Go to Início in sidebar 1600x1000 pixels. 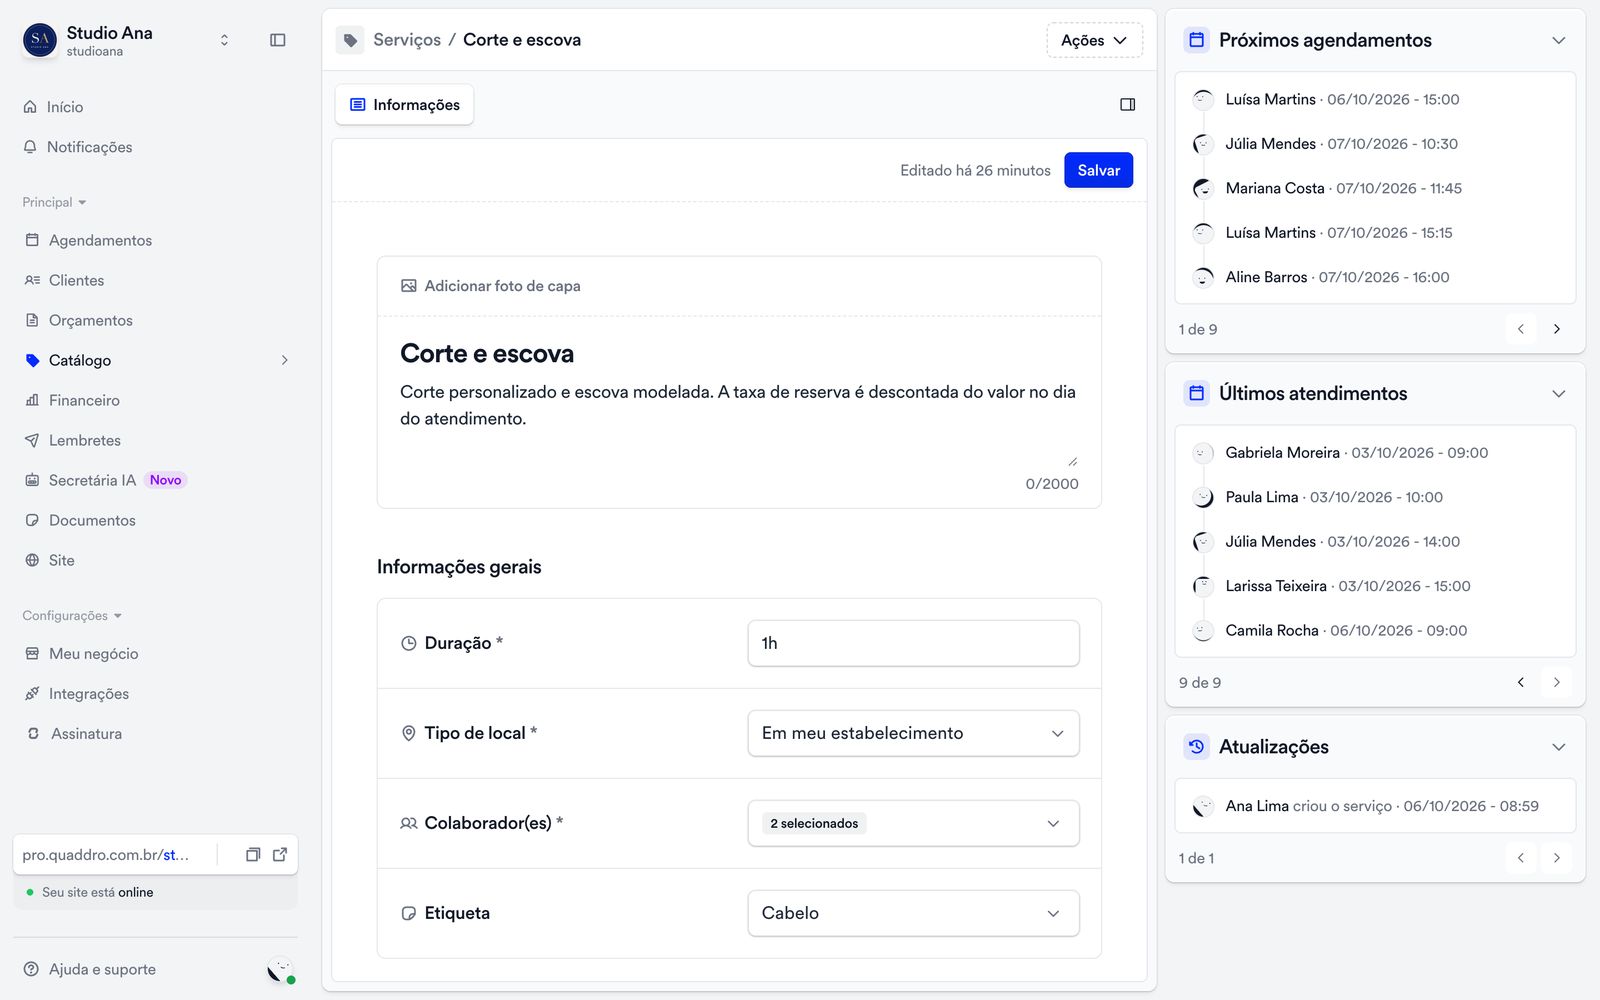click(x=64, y=107)
